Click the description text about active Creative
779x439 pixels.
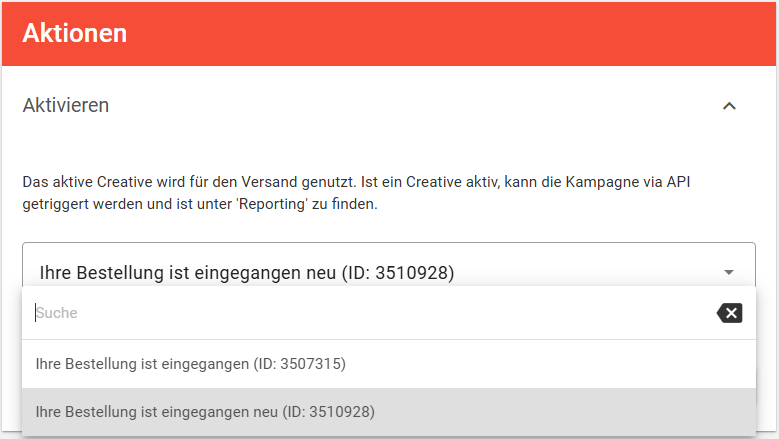point(356,193)
